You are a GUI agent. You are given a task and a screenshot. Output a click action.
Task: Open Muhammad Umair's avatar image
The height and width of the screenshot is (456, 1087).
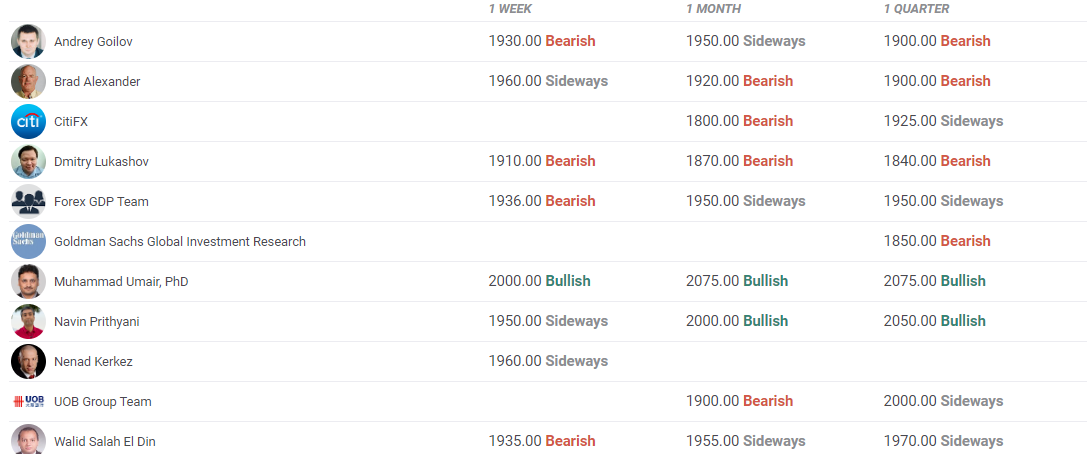[28, 282]
